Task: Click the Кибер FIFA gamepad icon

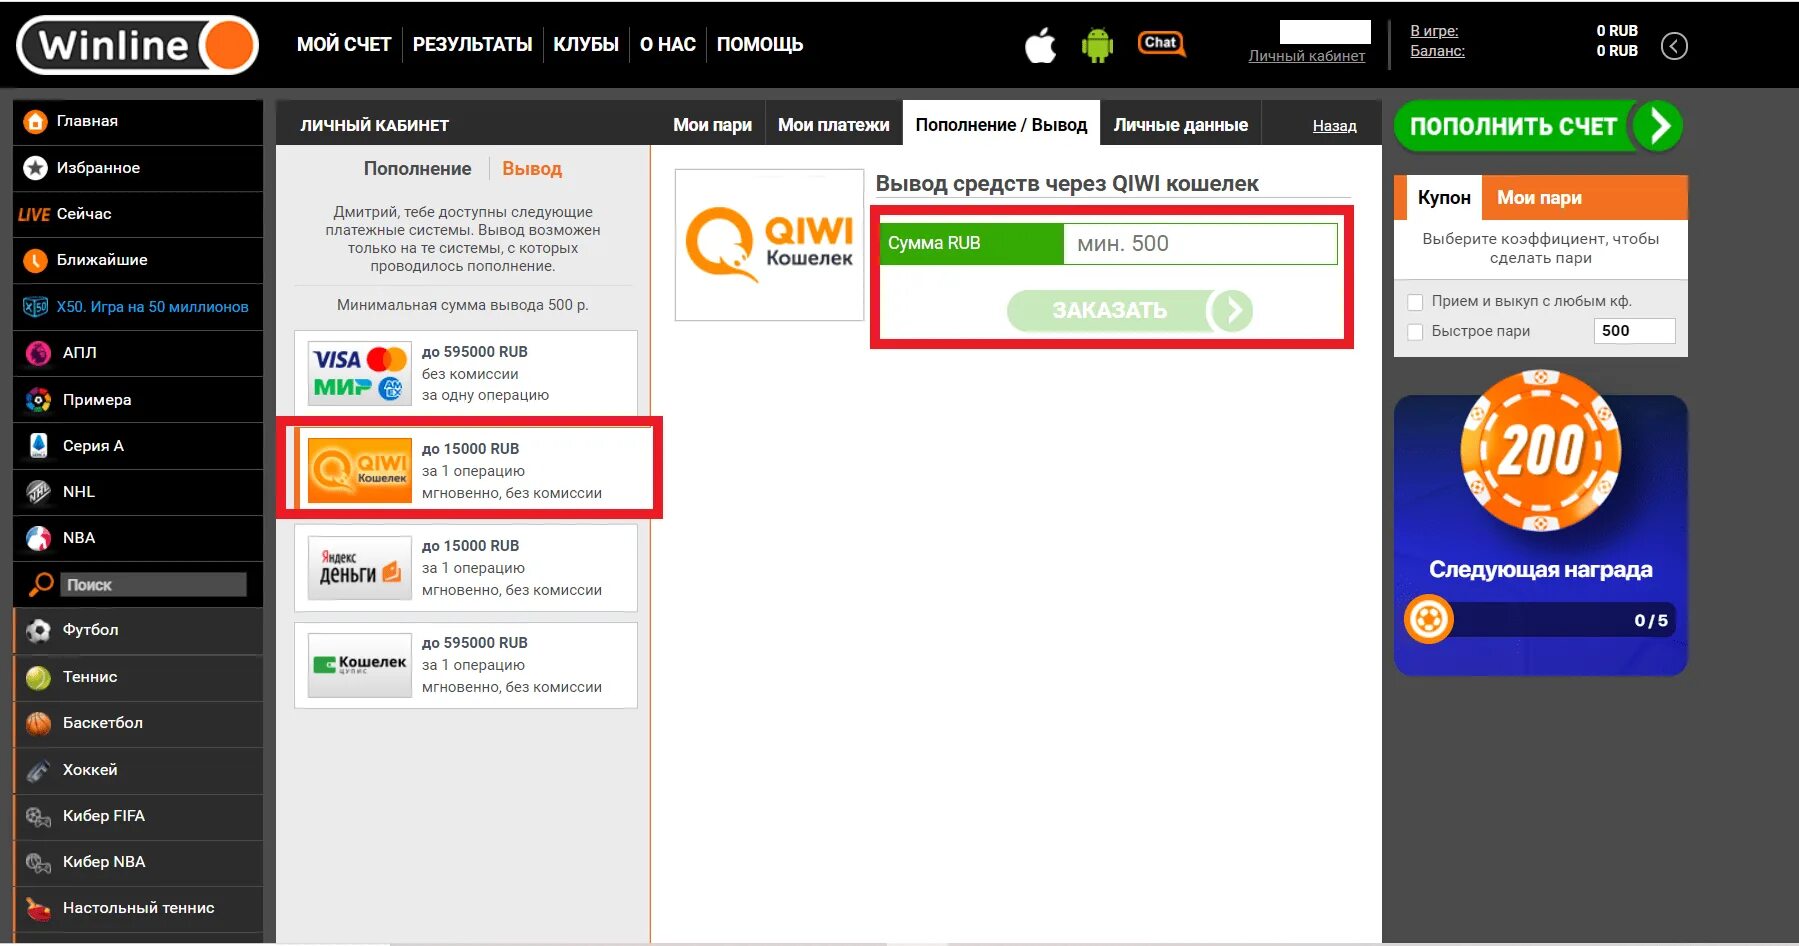Action: pyautogui.click(x=38, y=816)
